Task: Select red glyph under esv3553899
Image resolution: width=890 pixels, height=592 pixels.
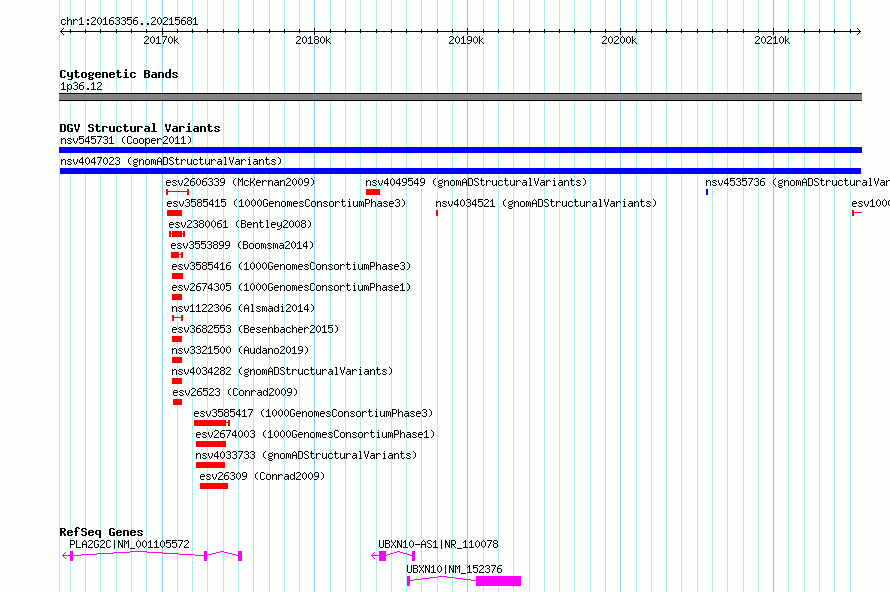Action: pyautogui.click(x=177, y=255)
